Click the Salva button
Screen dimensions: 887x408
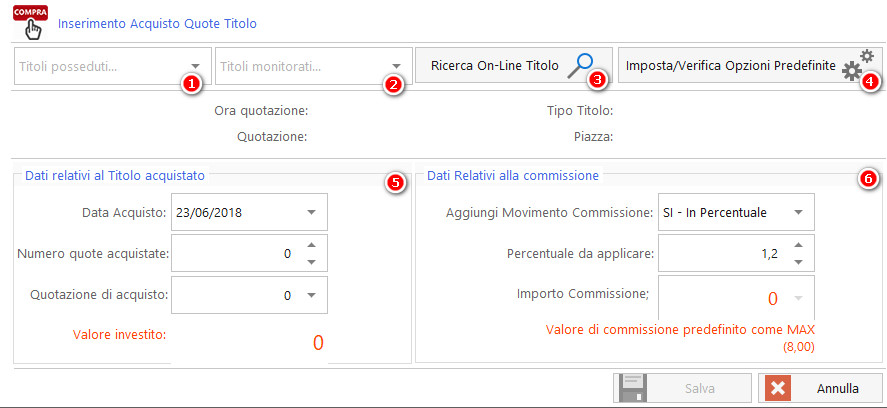tap(682, 388)
